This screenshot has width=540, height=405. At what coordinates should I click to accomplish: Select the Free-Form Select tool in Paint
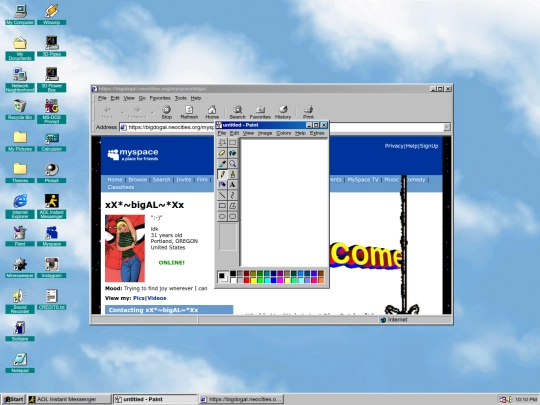(x=222, y=143)
